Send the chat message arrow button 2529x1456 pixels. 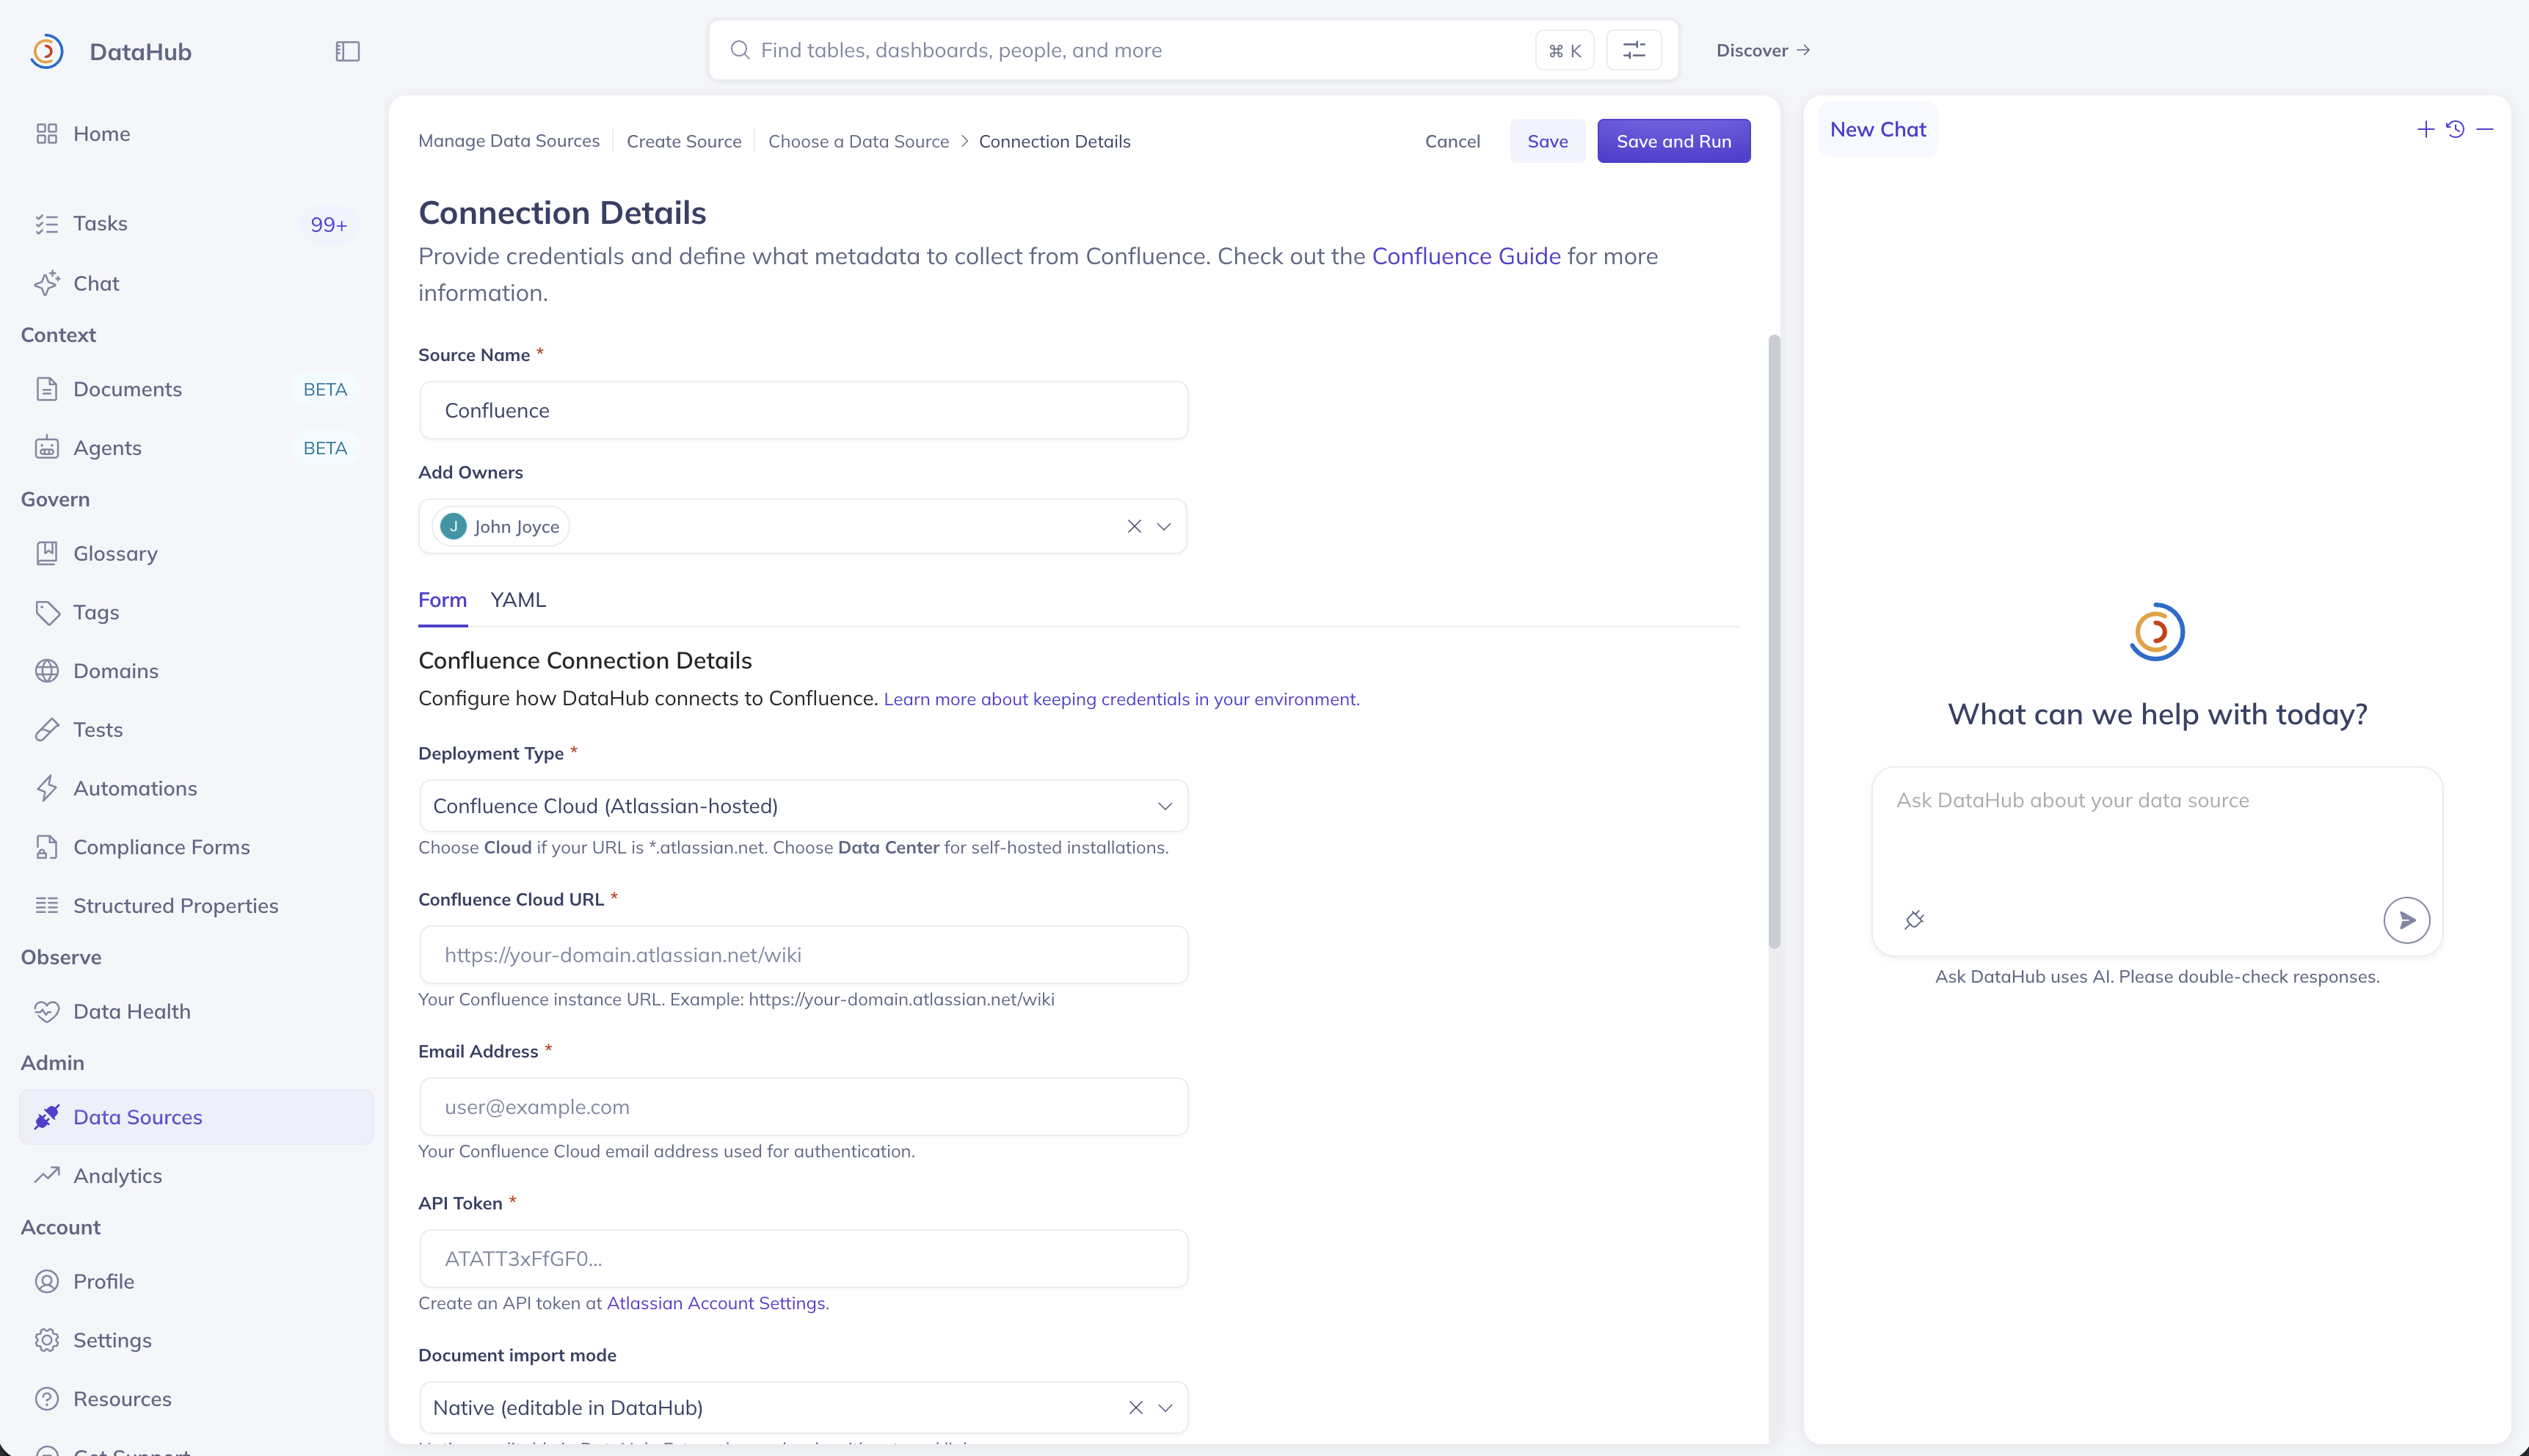[x=2406, y=920]
